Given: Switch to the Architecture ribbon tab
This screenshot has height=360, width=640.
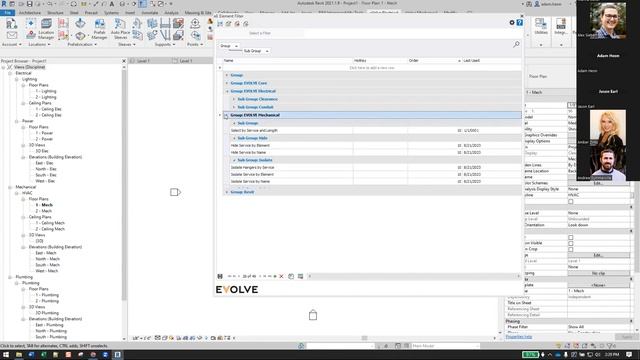Looking at the screenshot, I should [x=30, y=13].
